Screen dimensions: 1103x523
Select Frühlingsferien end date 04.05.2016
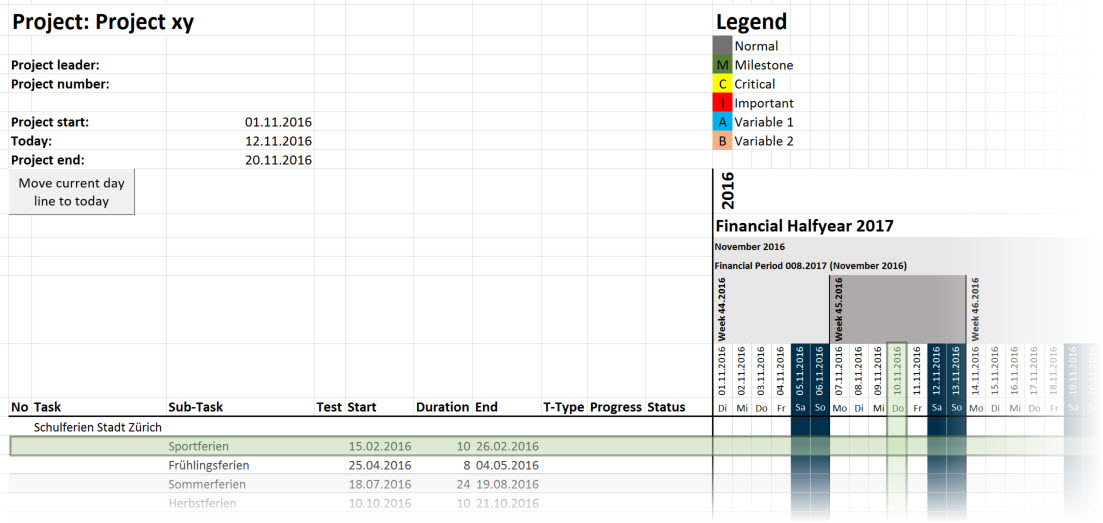[x=507, y=465]
